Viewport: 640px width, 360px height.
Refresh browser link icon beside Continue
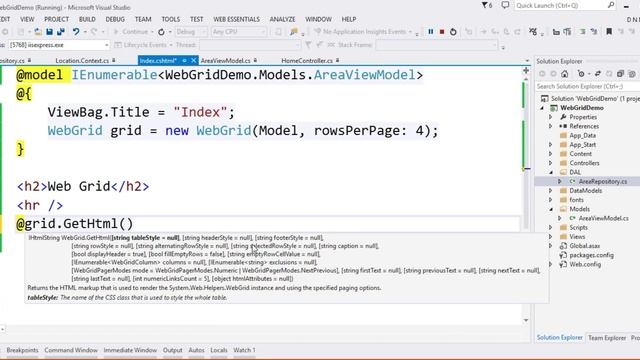161,31
